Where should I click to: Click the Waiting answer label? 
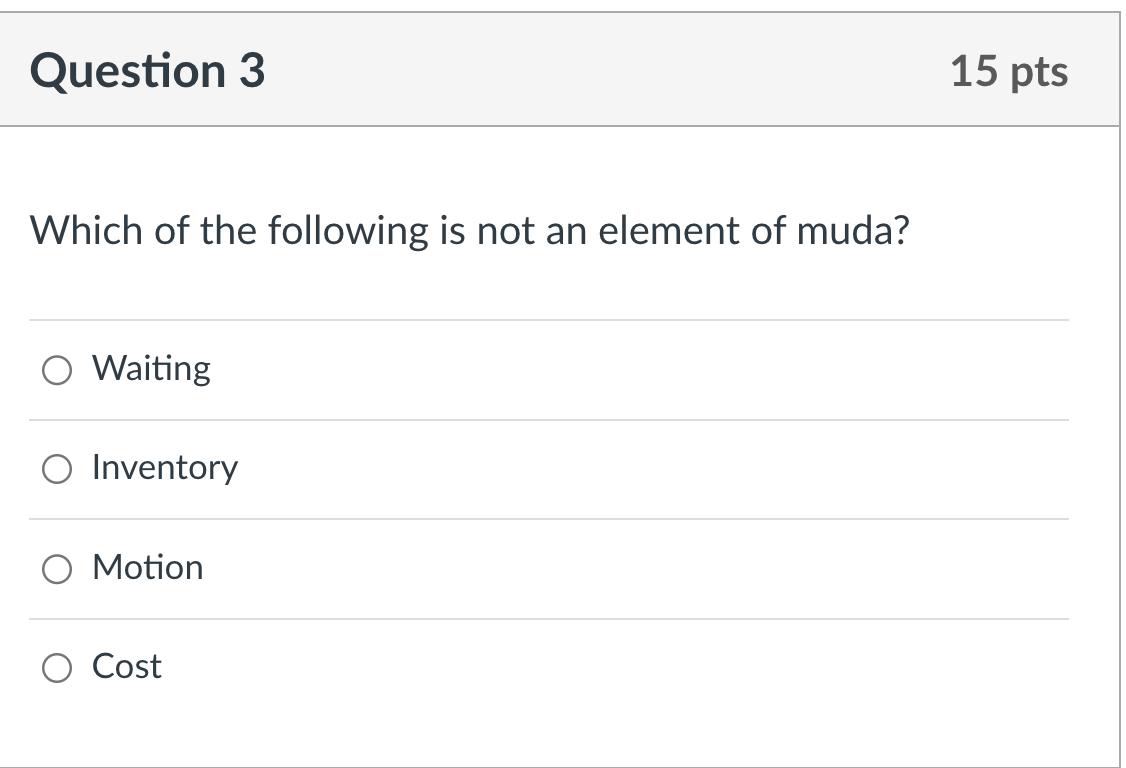(x=151, y=369)
